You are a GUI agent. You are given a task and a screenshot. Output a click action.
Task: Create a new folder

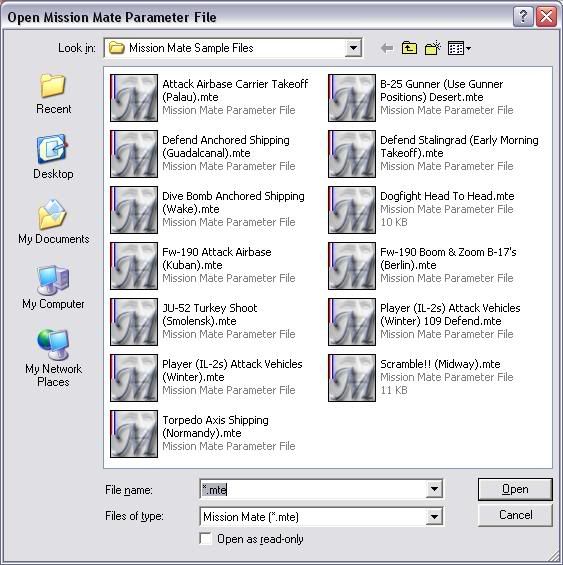coord(433,48)
